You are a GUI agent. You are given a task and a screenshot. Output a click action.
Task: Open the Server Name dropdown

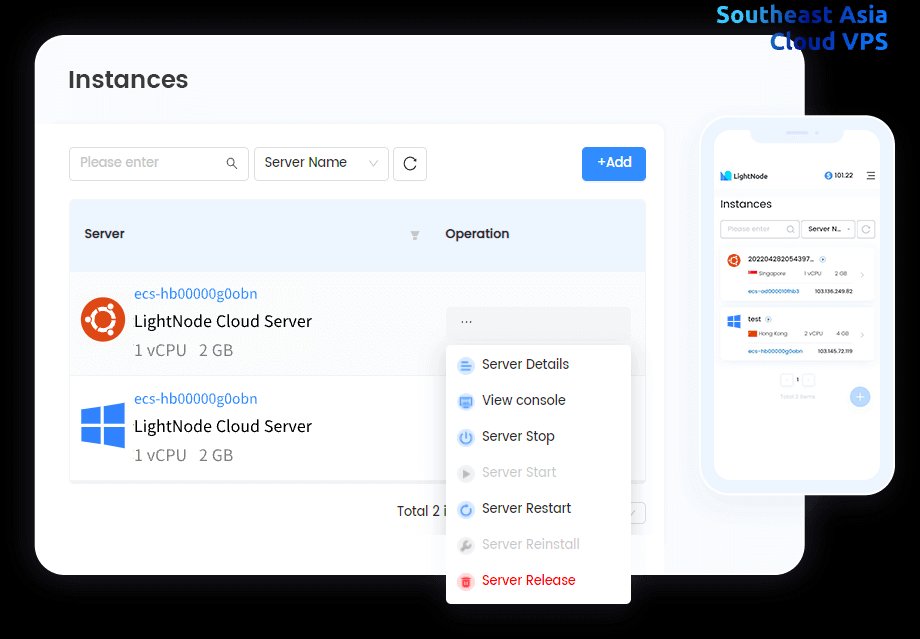[321, 163]
